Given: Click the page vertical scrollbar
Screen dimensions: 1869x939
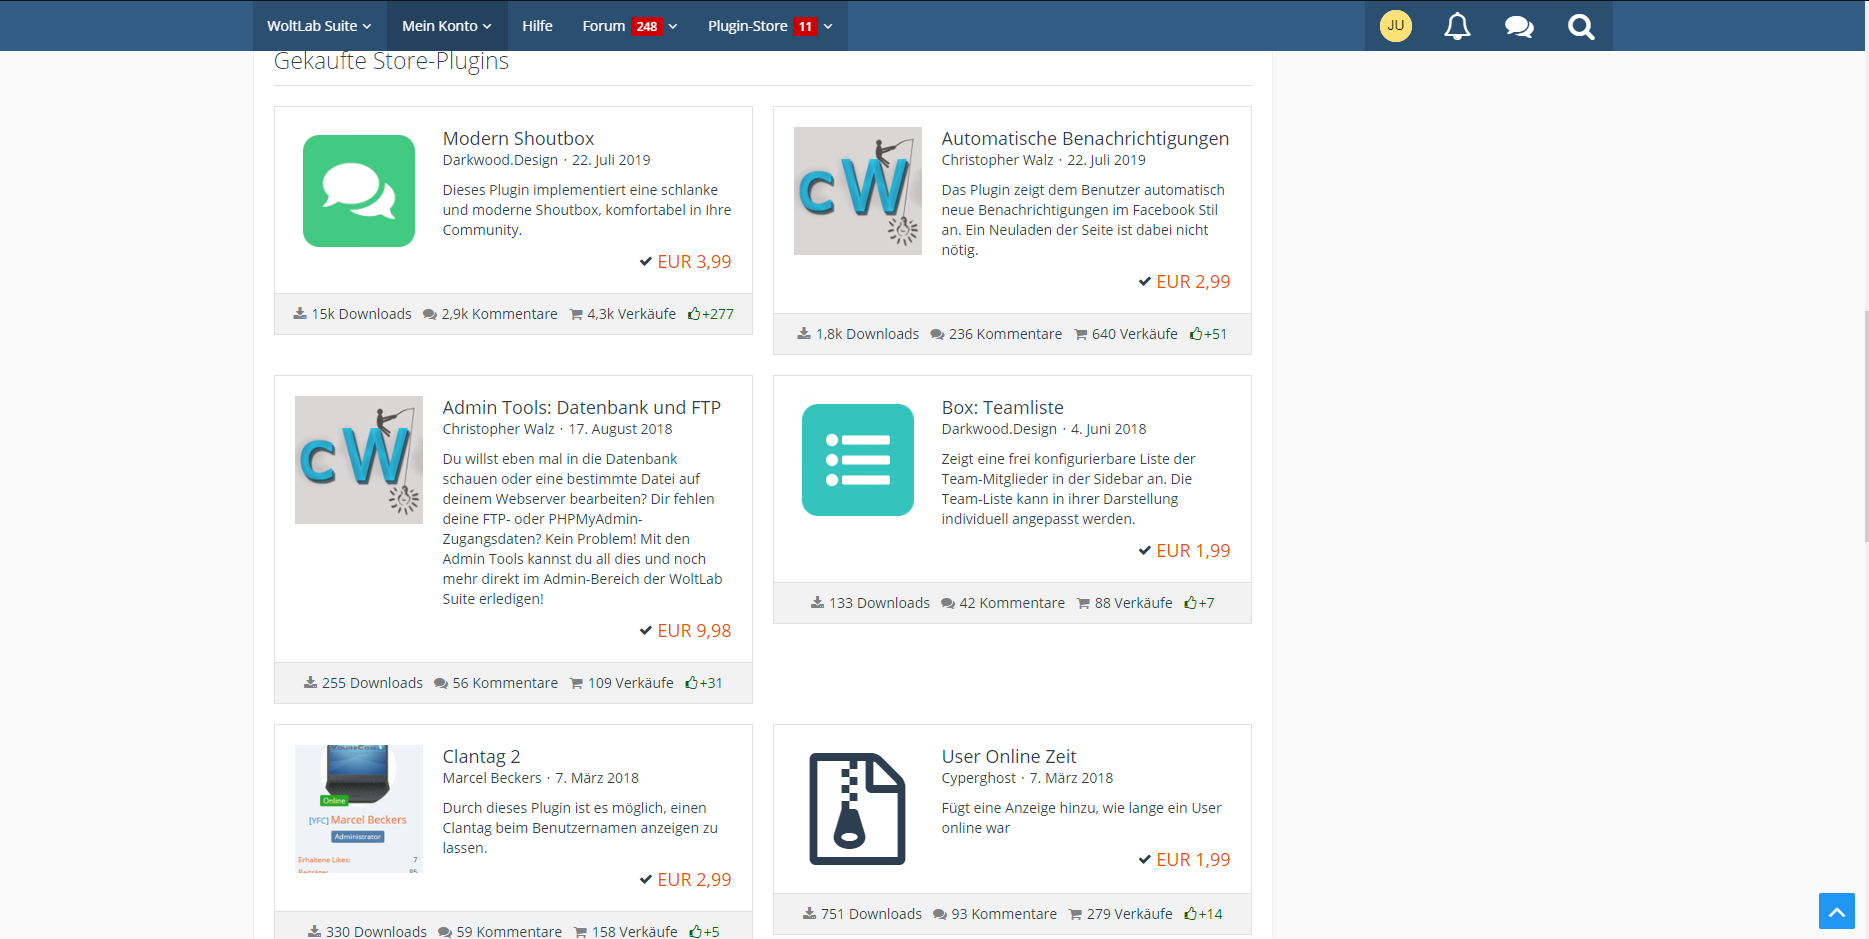Looking at the screenshot, I should (1864, 425).
